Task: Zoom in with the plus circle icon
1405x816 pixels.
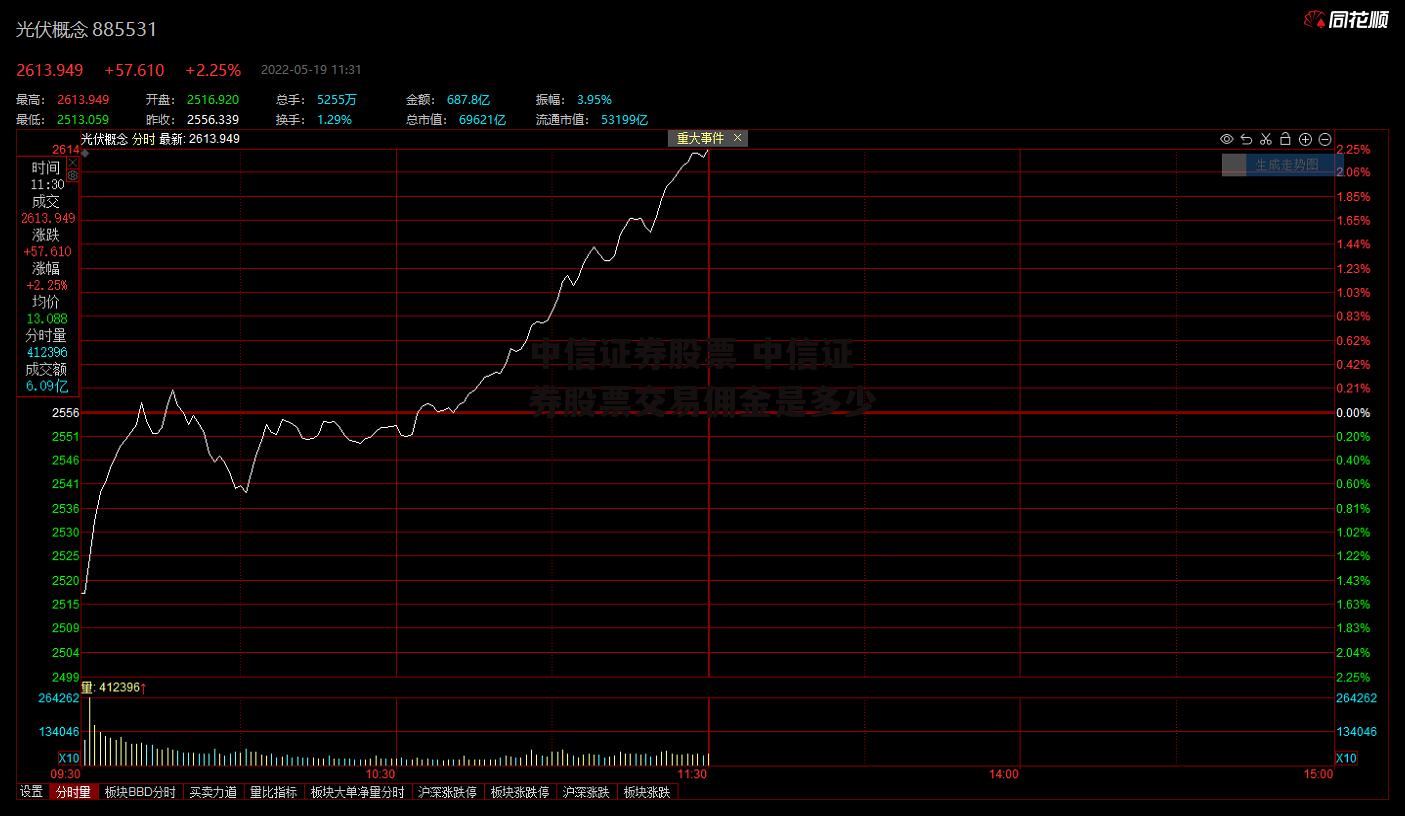Action: click(1305, 139)
